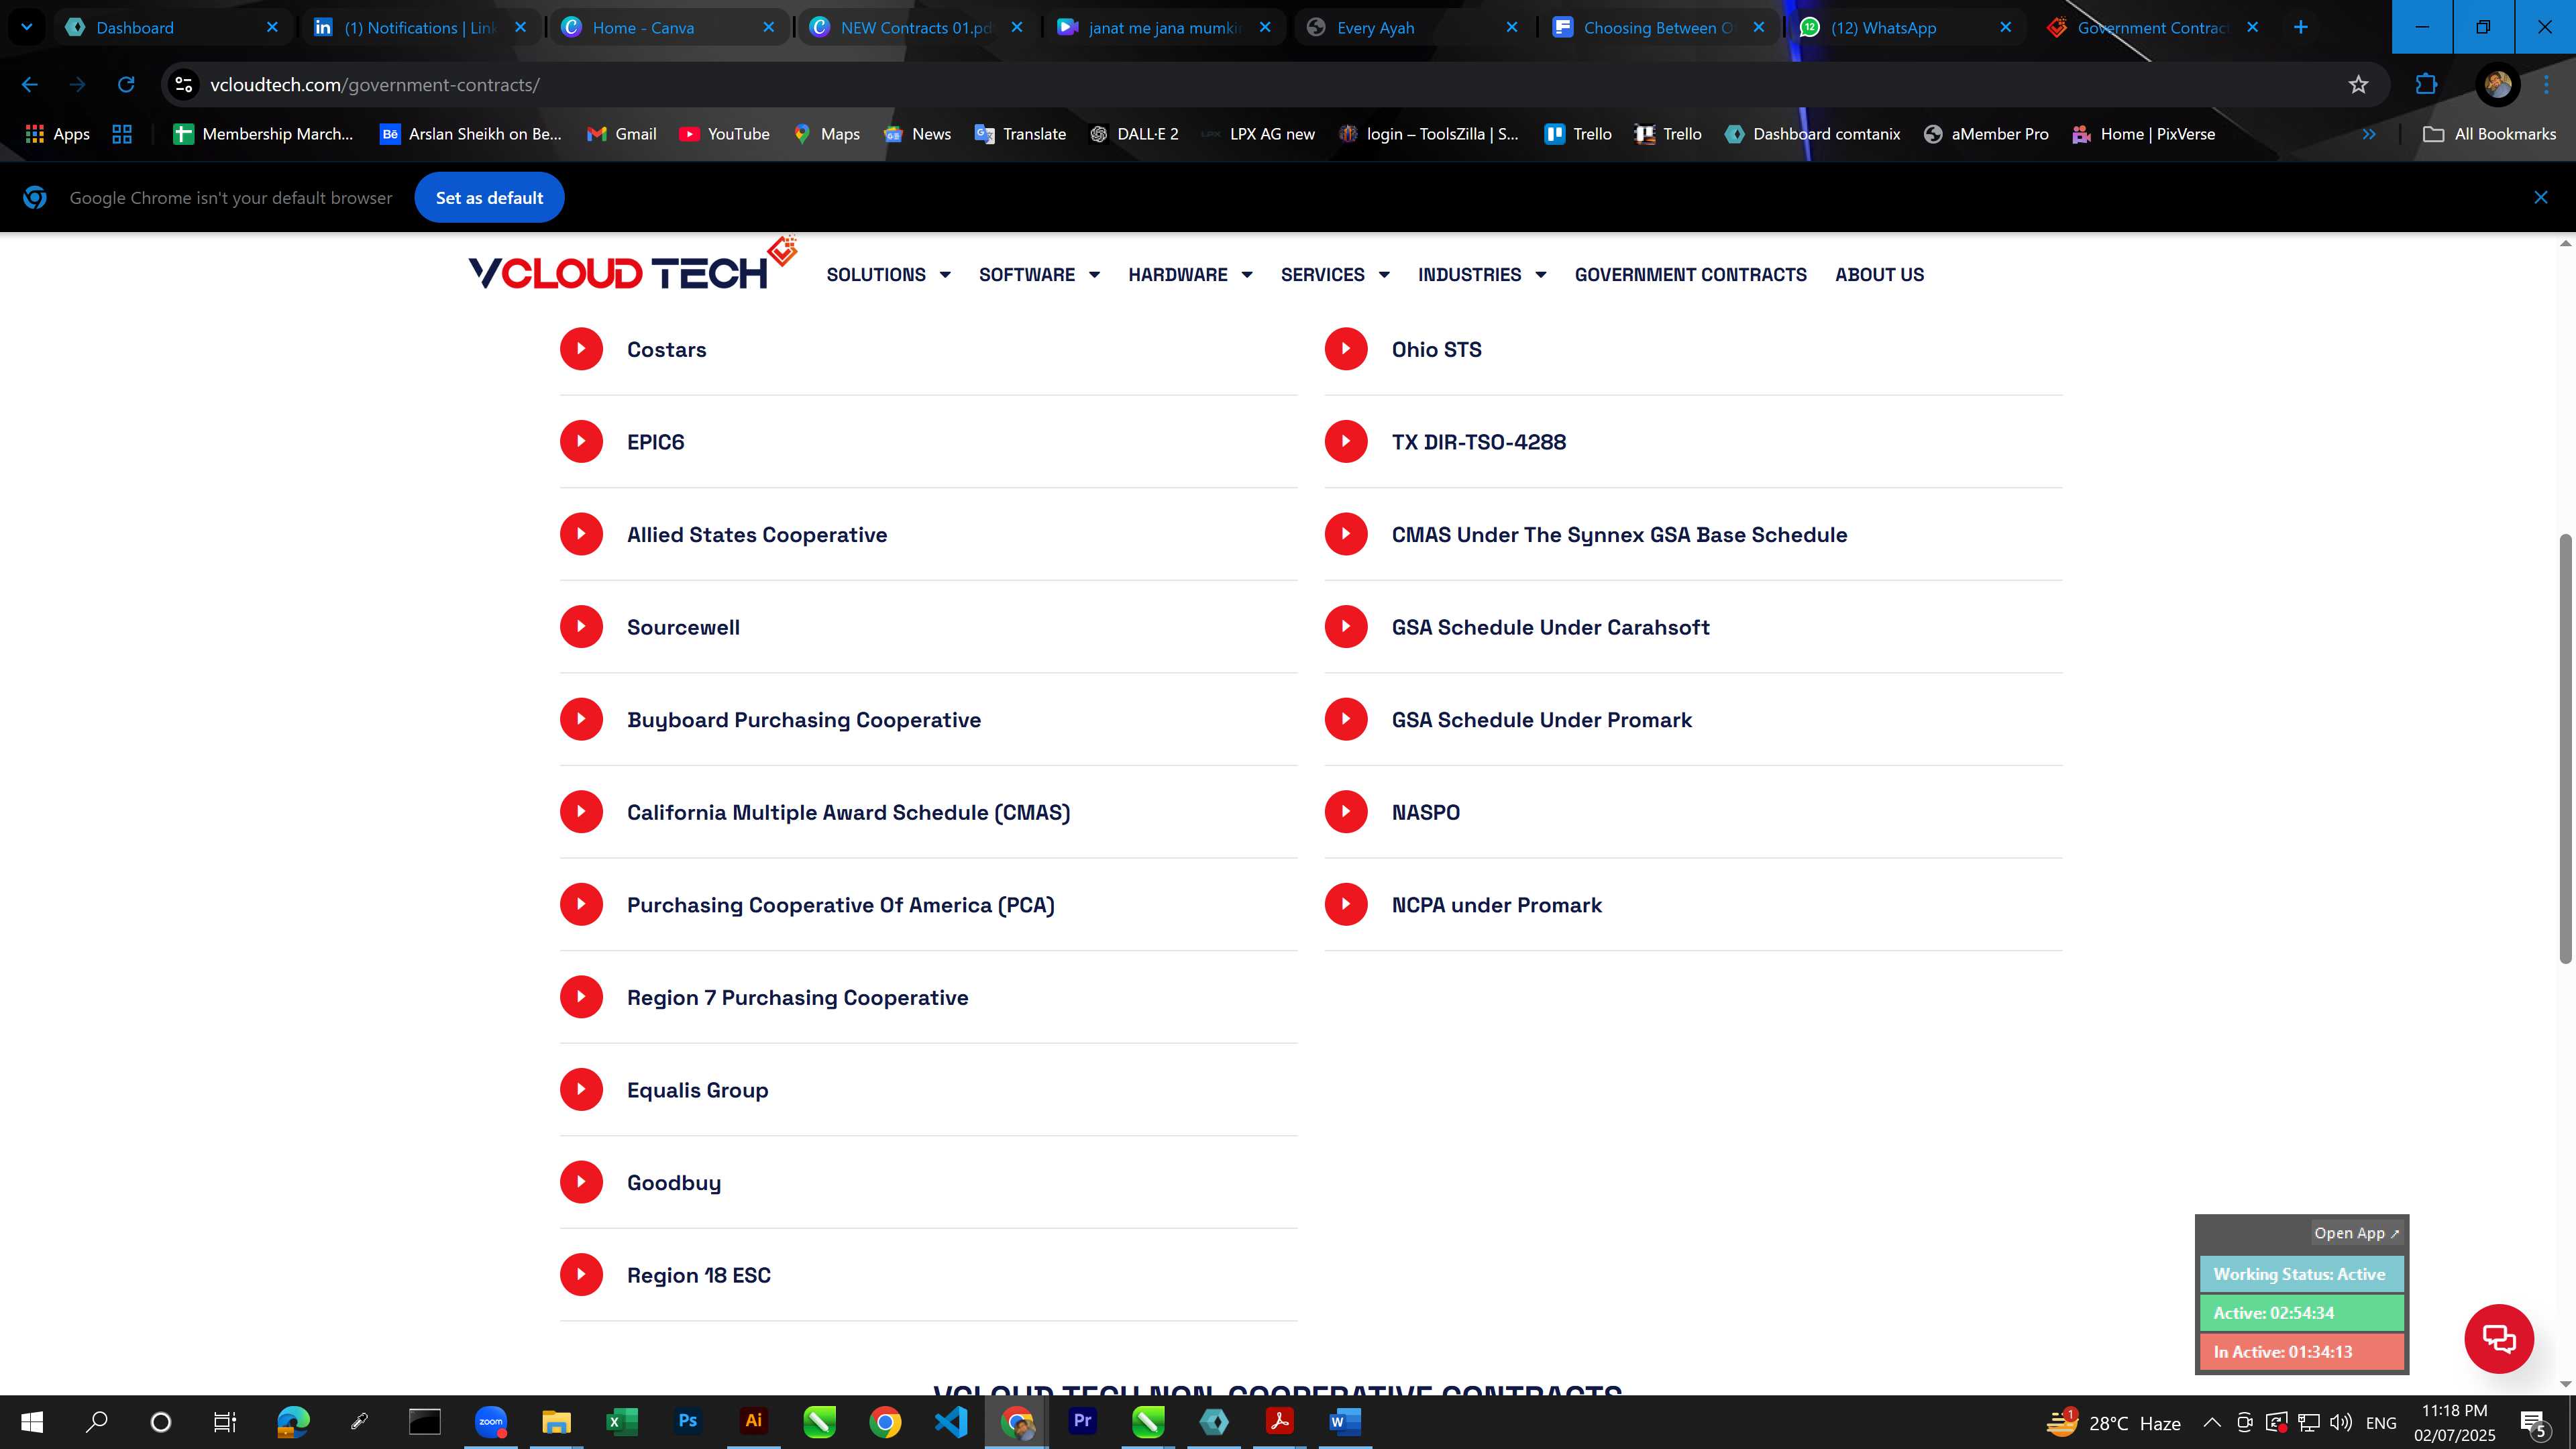Viewport: 2576px width, 1449px height.
Task: Open a new browser tab
Action: pos(2300,27)
